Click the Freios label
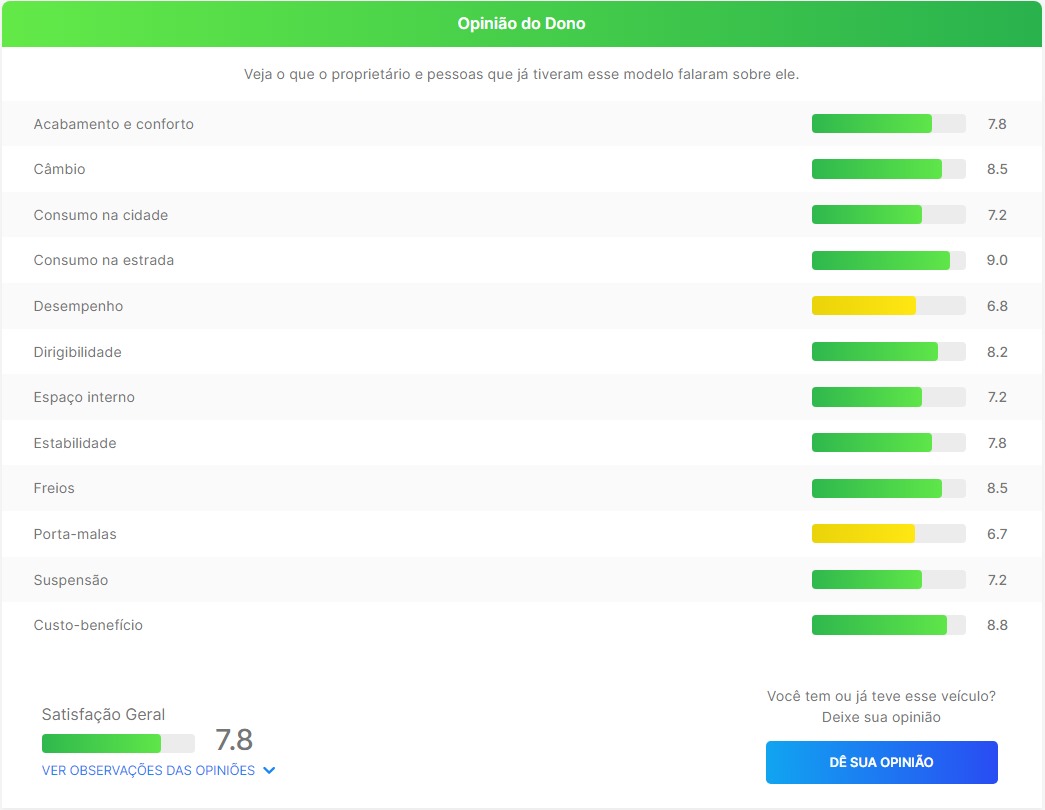The width and height of the screenshot is (1045, 810). tap(54, 488)
